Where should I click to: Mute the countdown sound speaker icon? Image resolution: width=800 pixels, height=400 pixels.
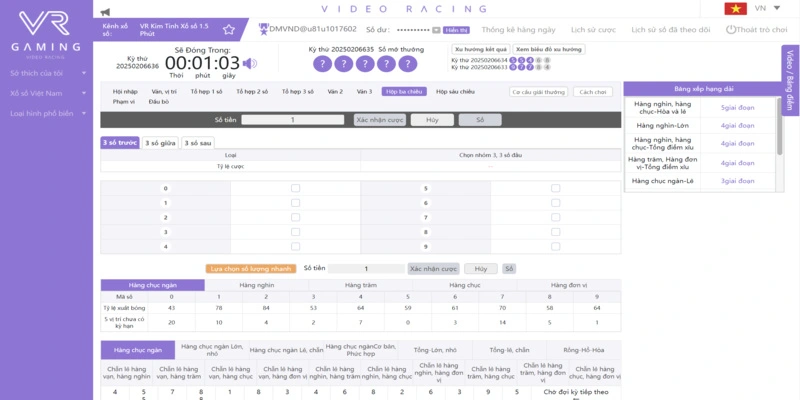tap(249, 64)
